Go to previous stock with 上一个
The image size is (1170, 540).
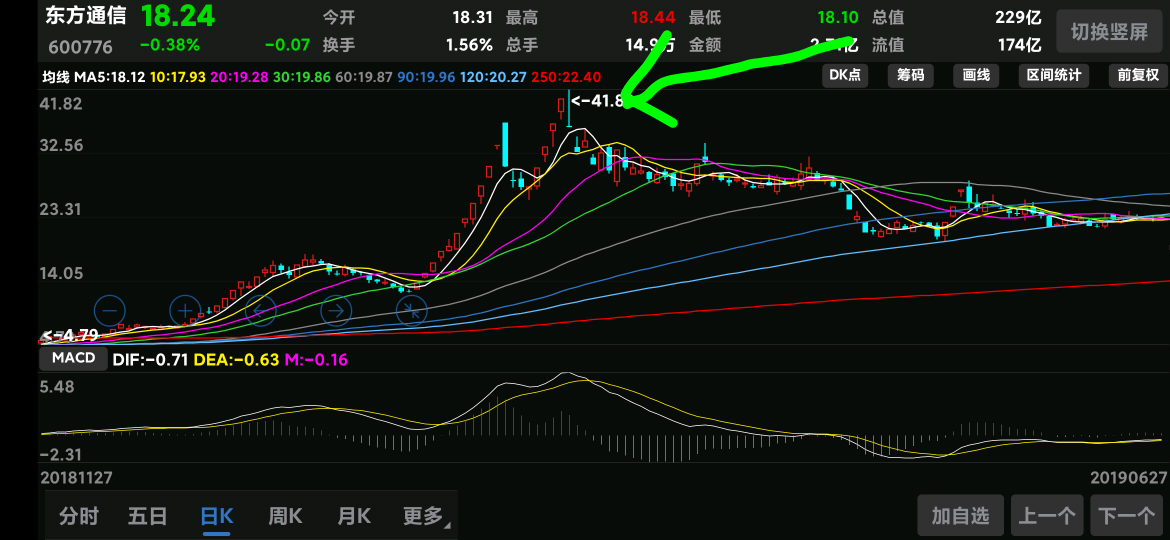point(1047,515)
